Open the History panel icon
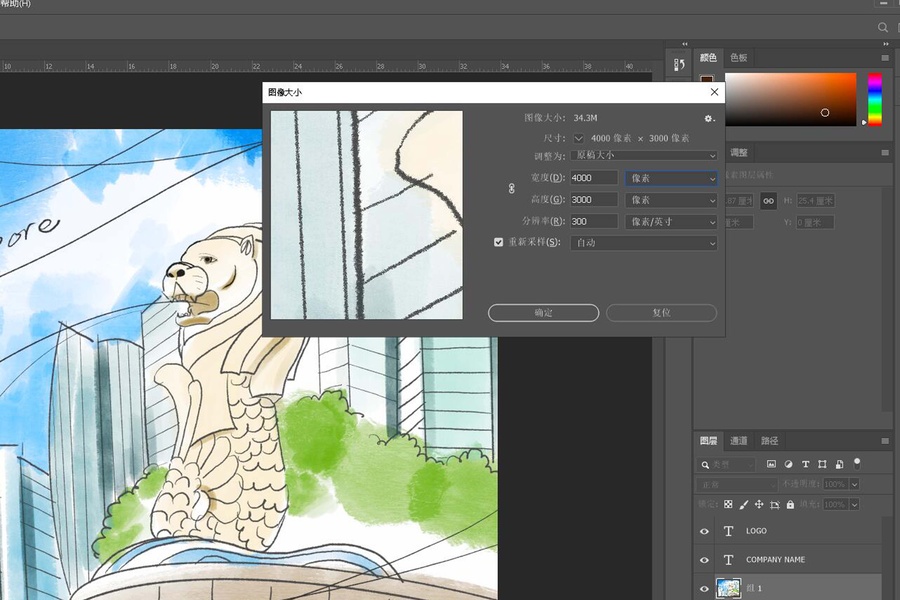This screenshot has width=900, height=600. coord(679,65)
